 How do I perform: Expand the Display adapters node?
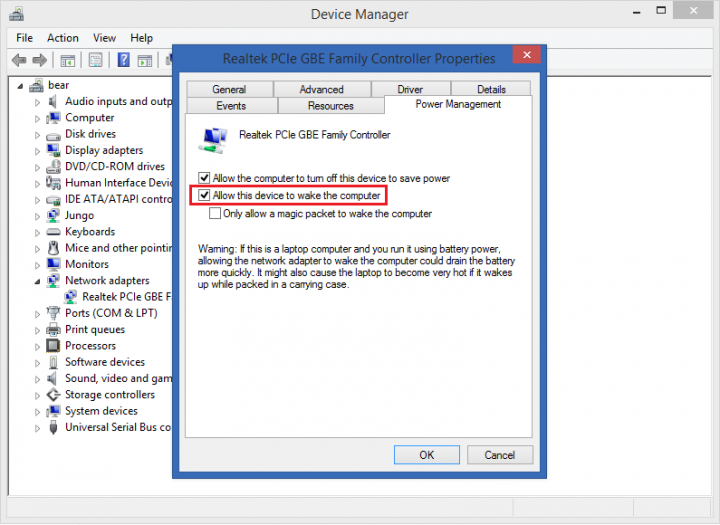click(37, 151)
